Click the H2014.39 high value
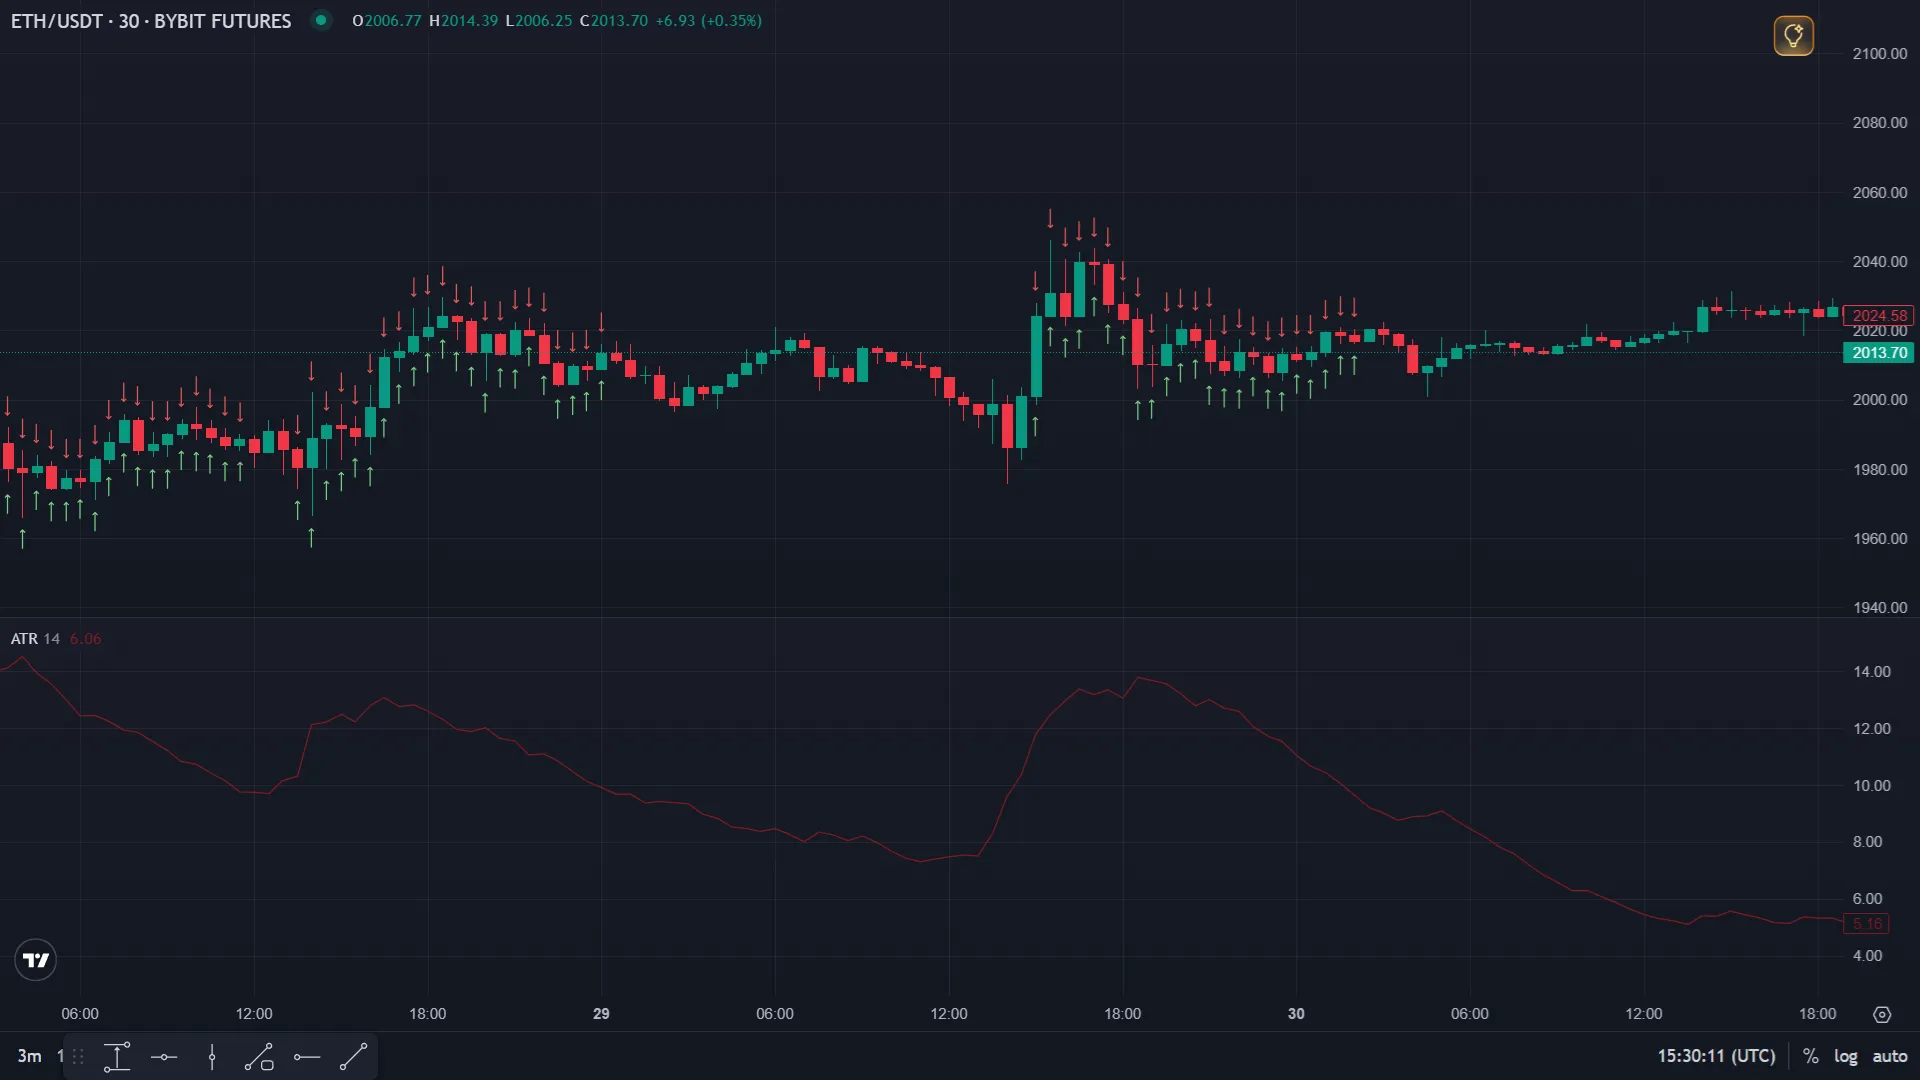The height and width of the screenshot is (1080, 1920). [x=463, y=21]
